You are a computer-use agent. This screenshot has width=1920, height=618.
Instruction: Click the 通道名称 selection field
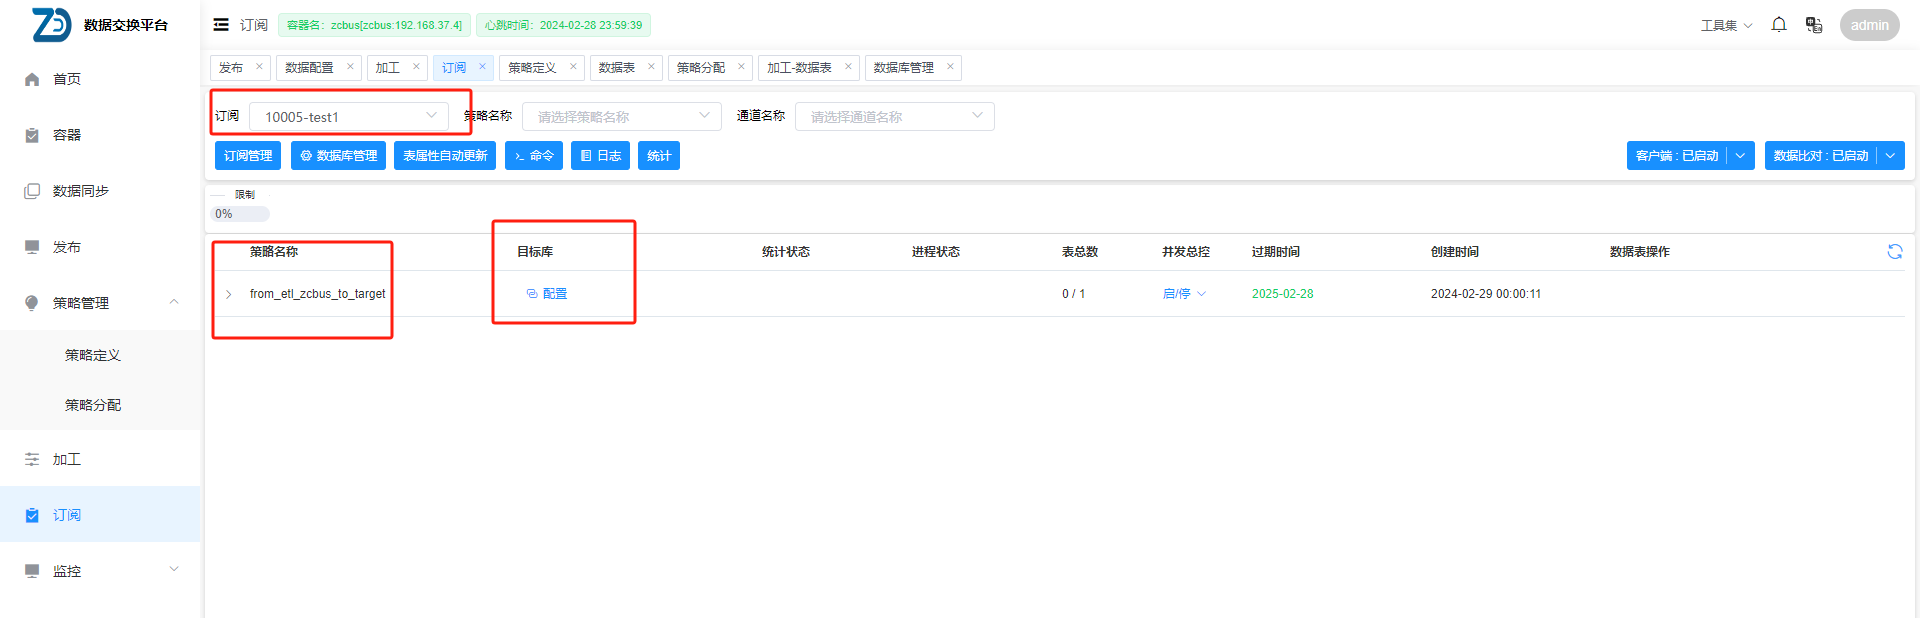[894, 116]
